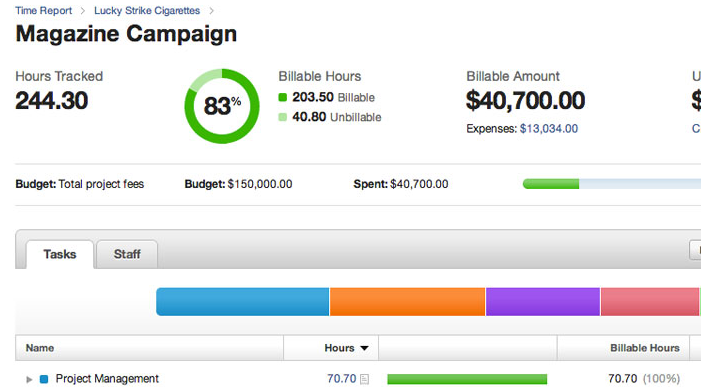
Task: Click the light green Unbillable legend square
Action: pyautogui.click(x=283, y=117)
